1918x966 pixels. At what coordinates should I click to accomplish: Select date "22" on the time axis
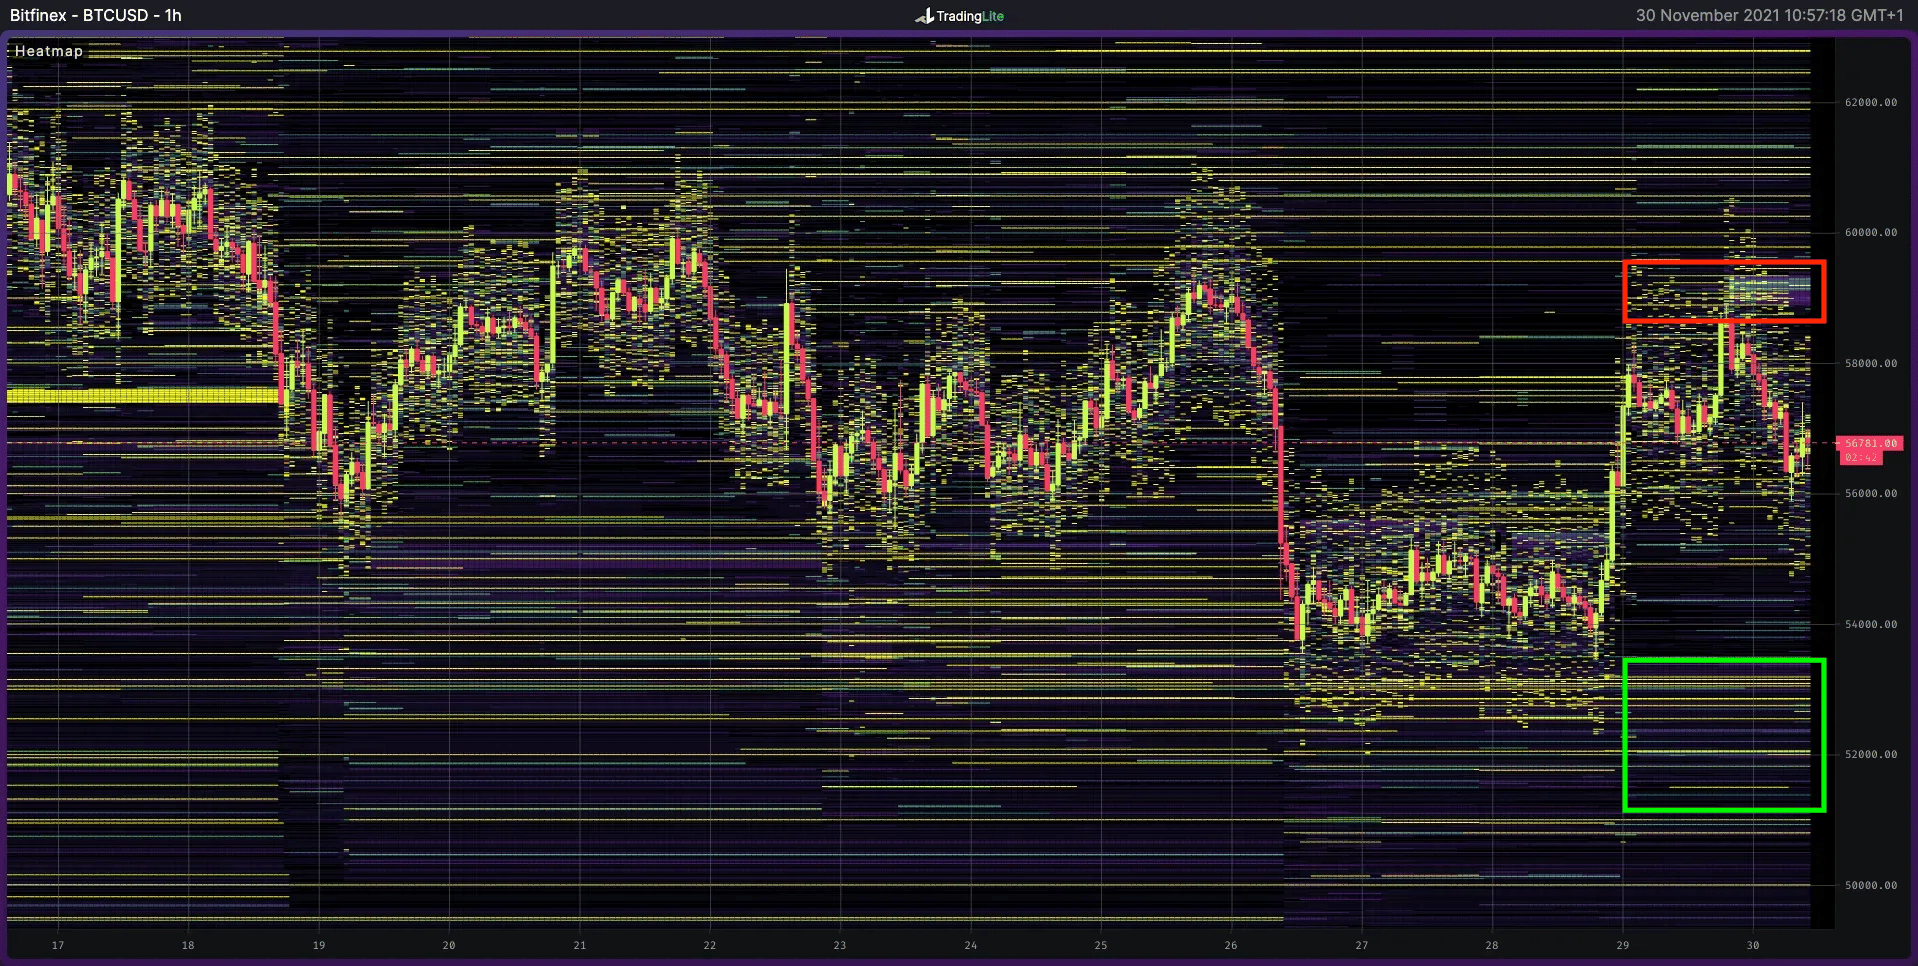710,945
